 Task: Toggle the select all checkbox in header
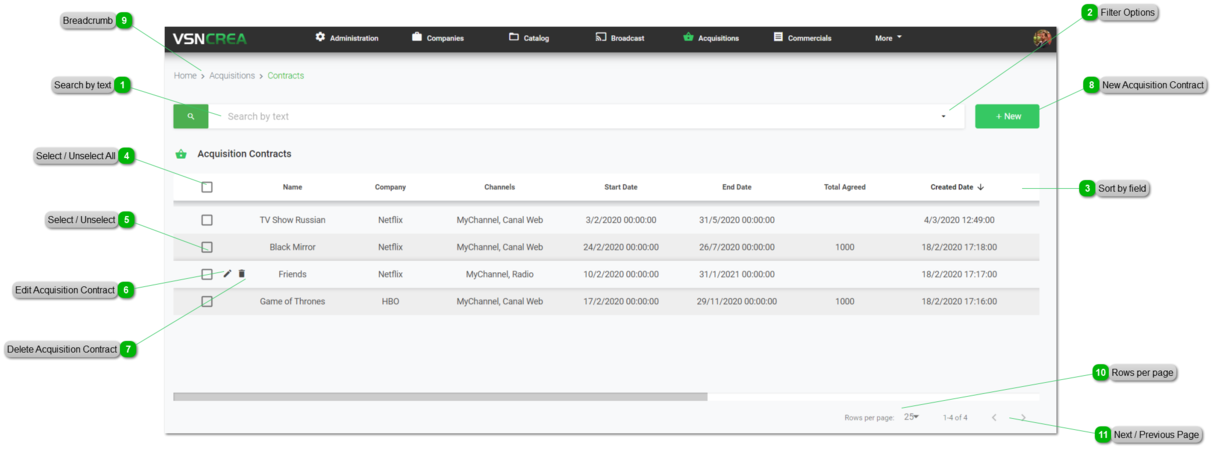pyautogui.click(x=207, y=187)
